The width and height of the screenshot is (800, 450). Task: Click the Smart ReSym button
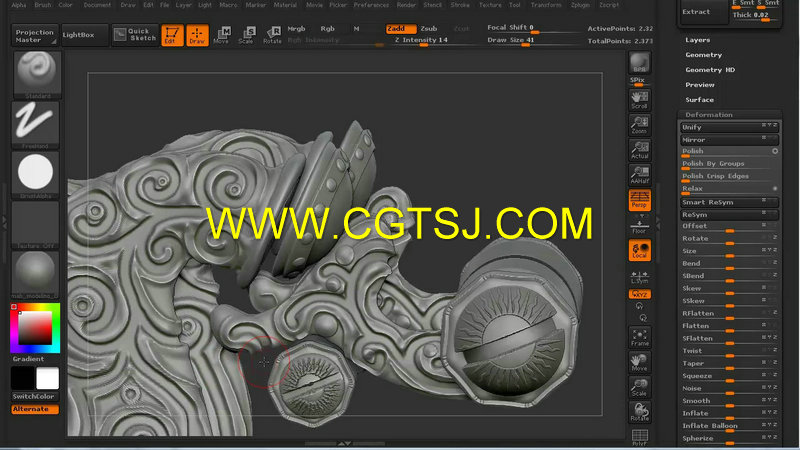pos(729,203)
